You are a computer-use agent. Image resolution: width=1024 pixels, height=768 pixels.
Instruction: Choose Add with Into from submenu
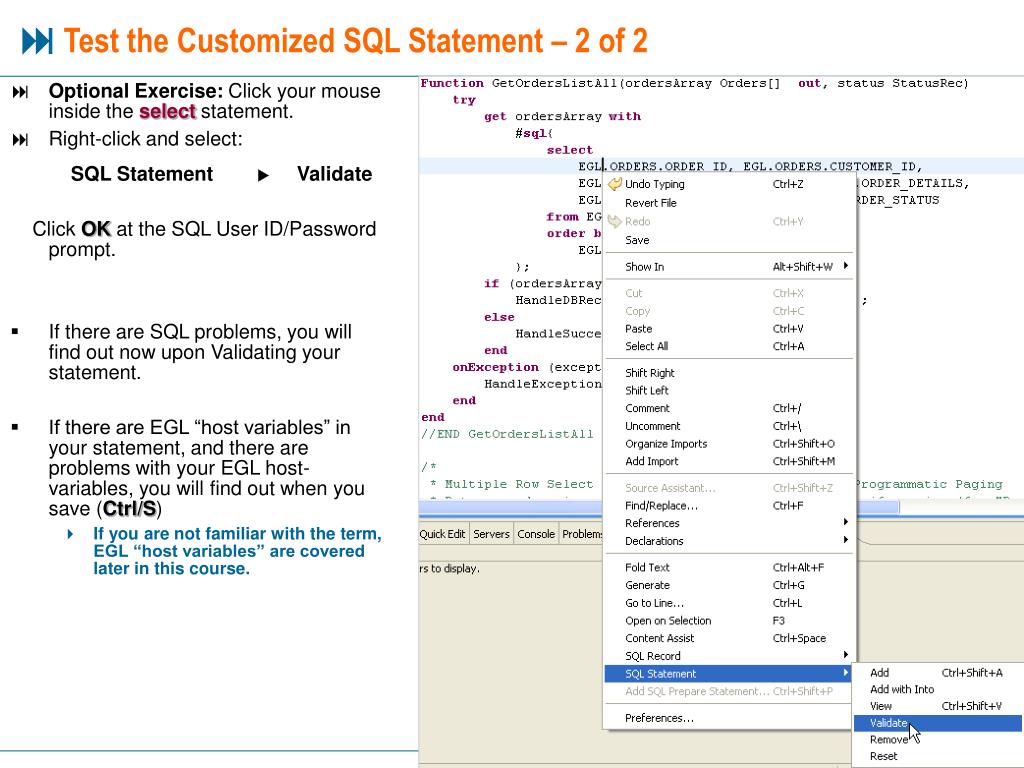[901, 689]
